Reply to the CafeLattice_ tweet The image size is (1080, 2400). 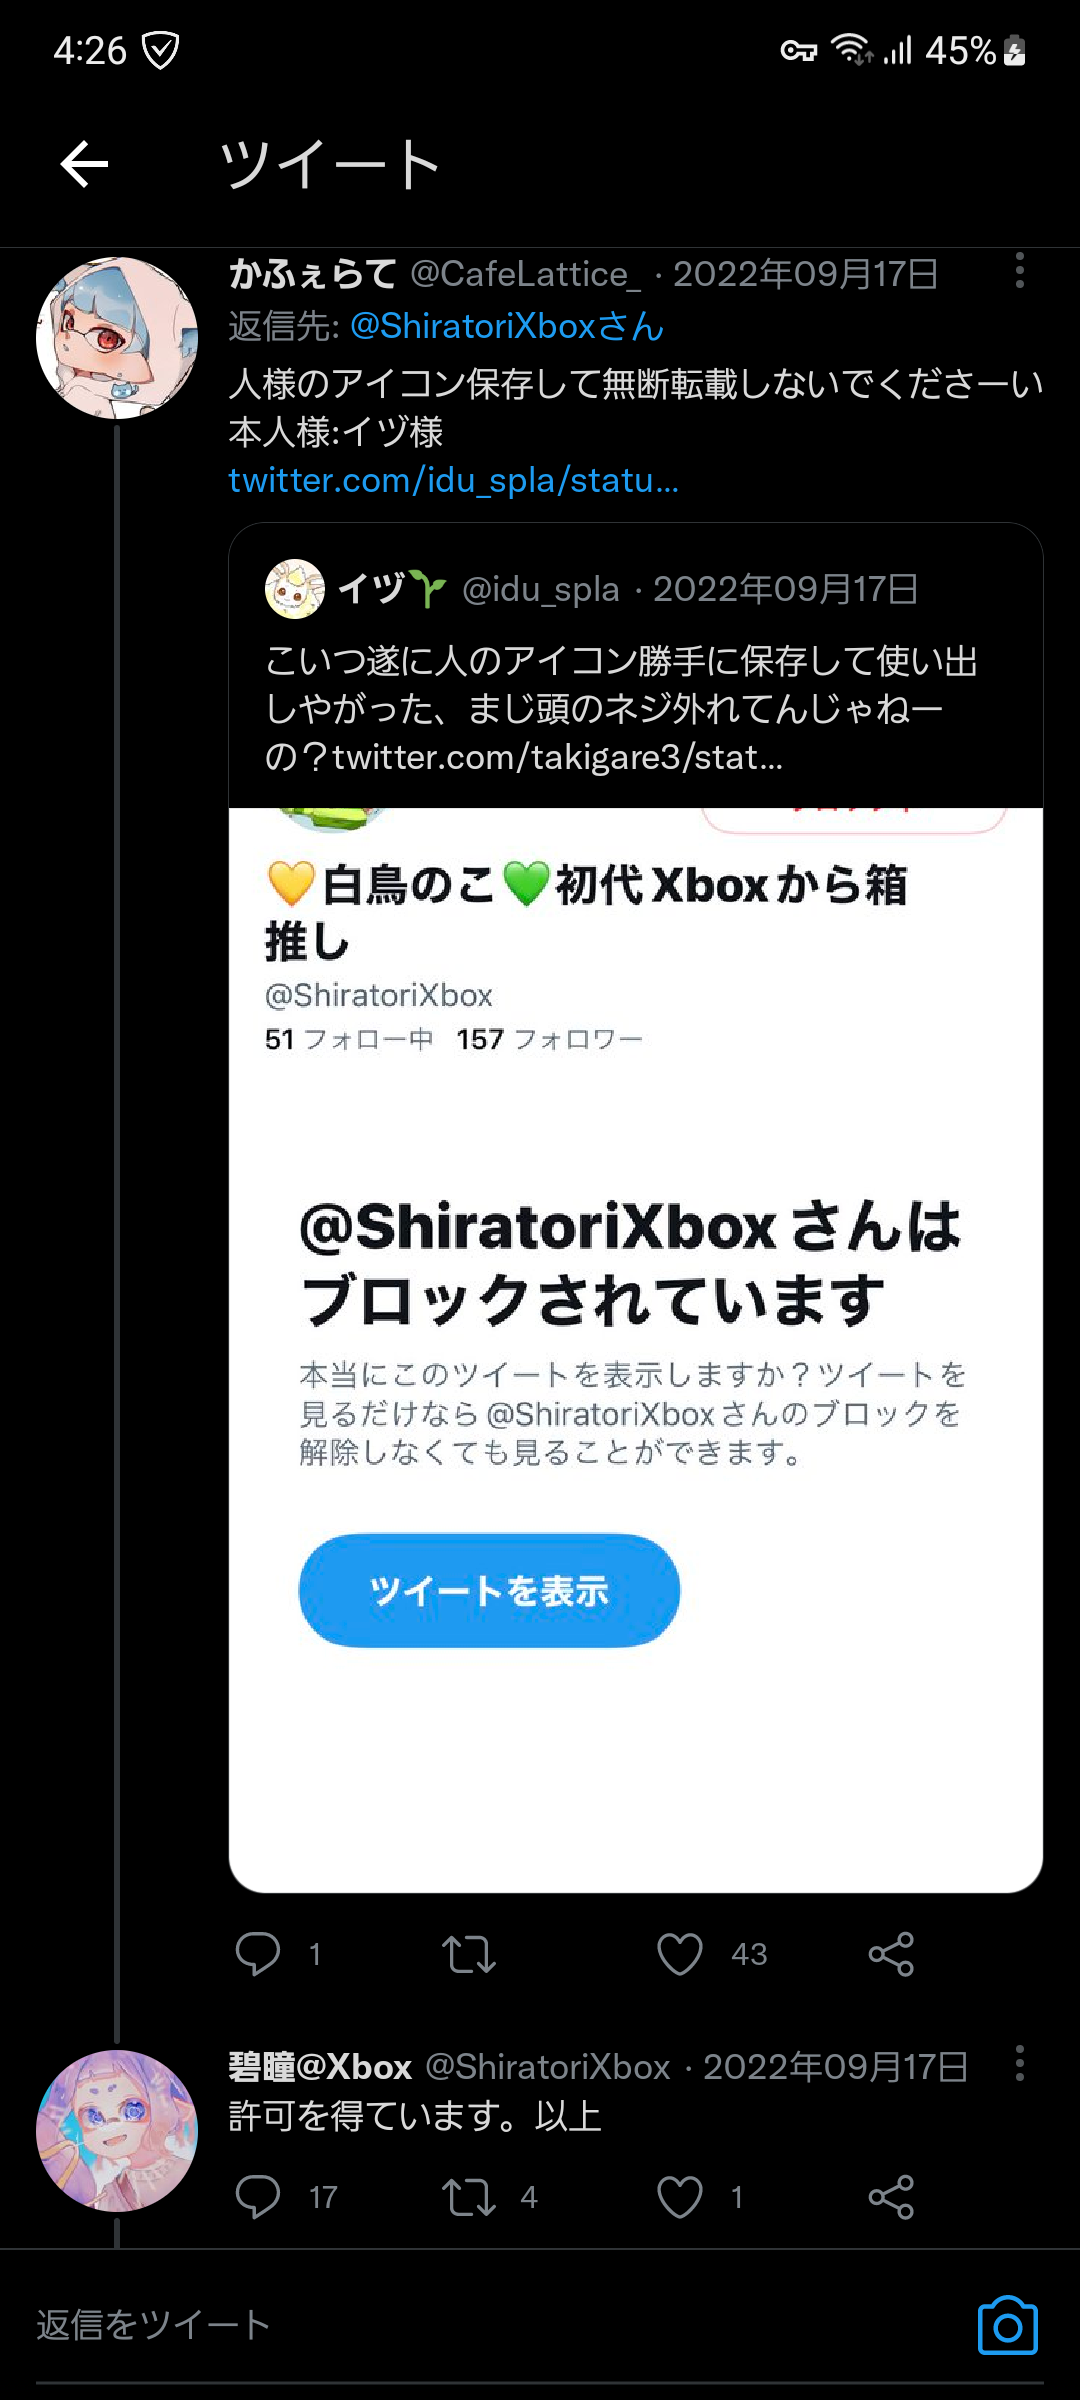pyautogui.click(x=258, y=1953)
